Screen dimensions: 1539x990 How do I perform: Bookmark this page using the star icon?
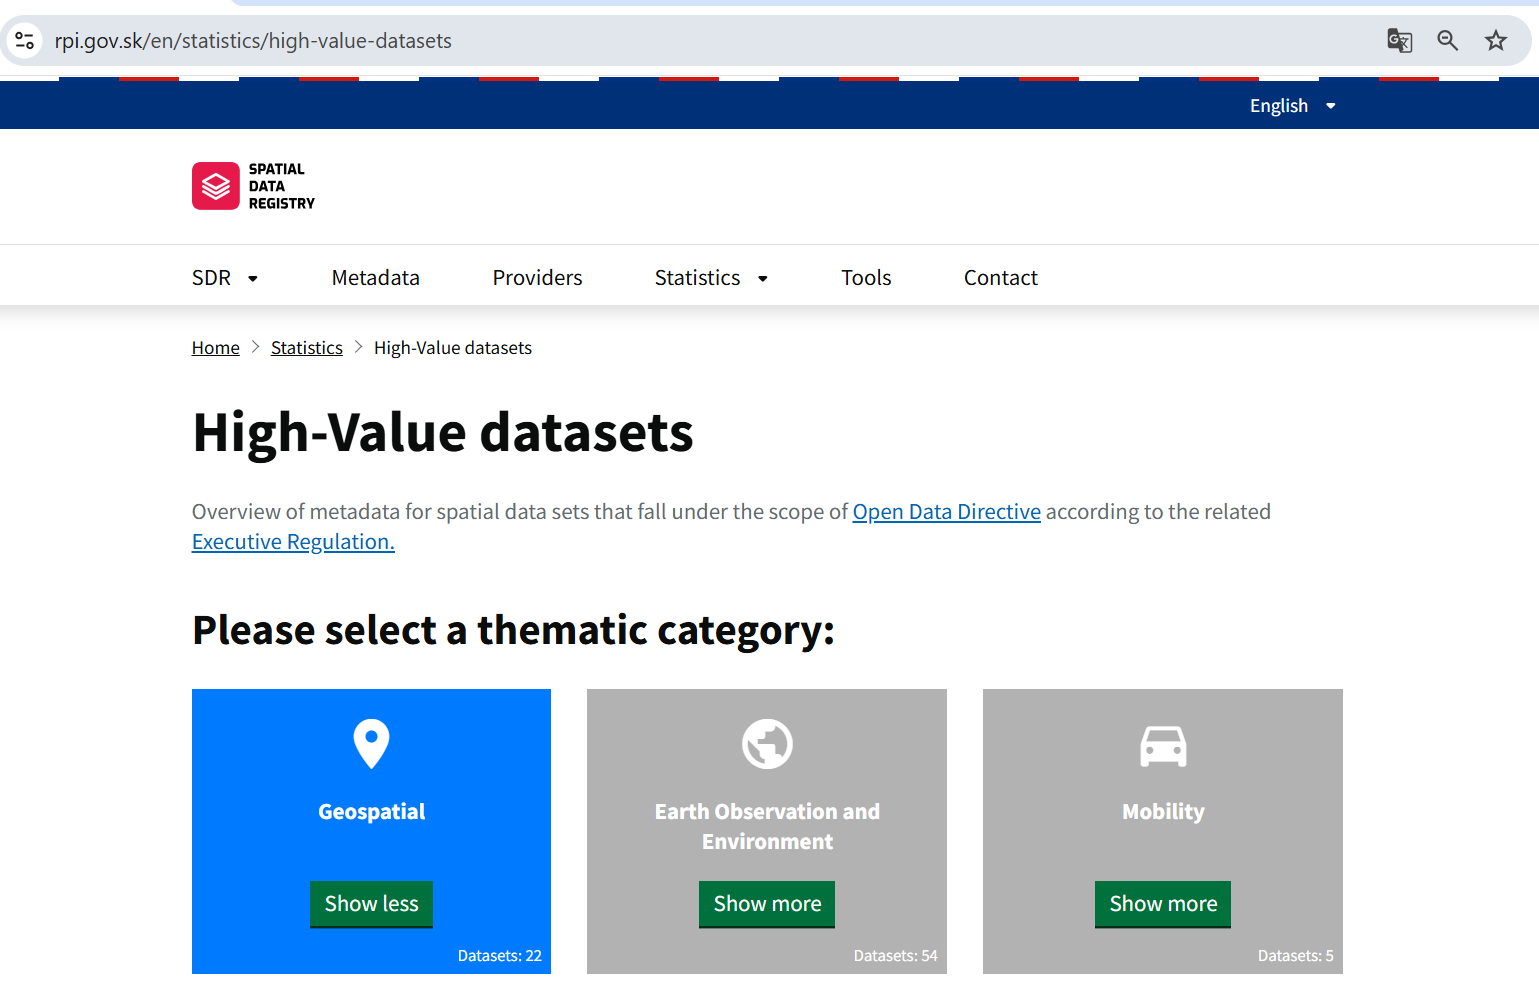pyautogui.click(x=1496, y=41)
